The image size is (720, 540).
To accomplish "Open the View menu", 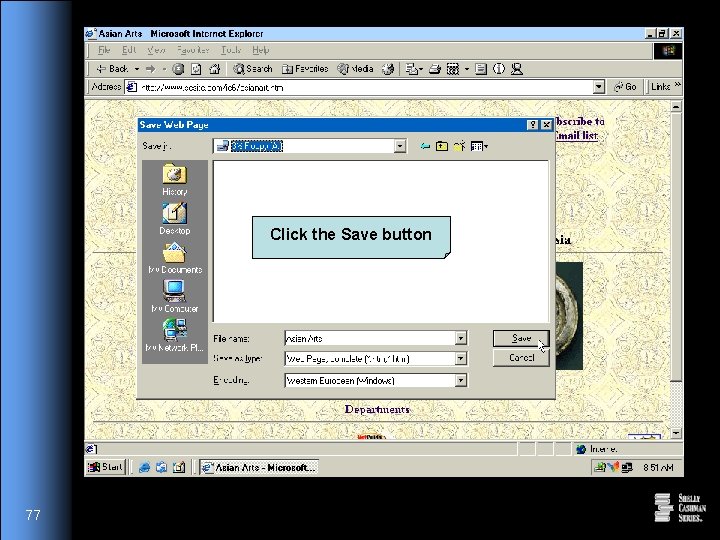I will click(x=156, y=50).
